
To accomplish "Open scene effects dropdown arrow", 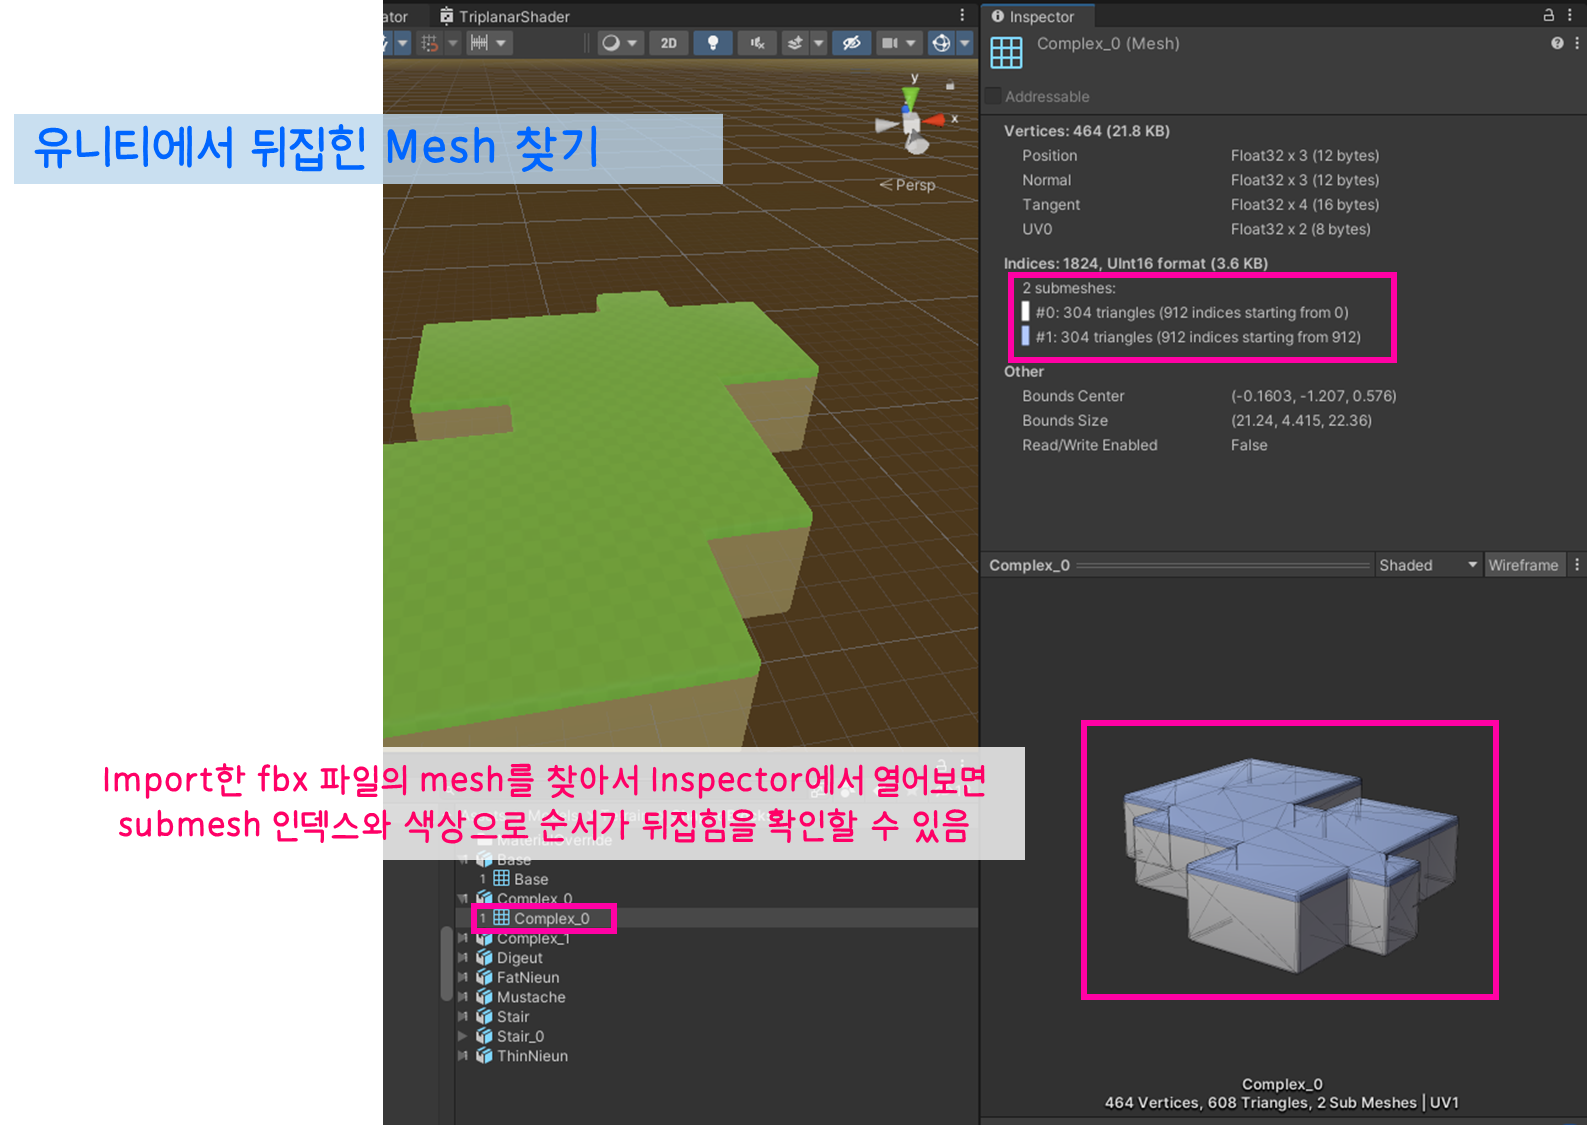I will (818, 43).
